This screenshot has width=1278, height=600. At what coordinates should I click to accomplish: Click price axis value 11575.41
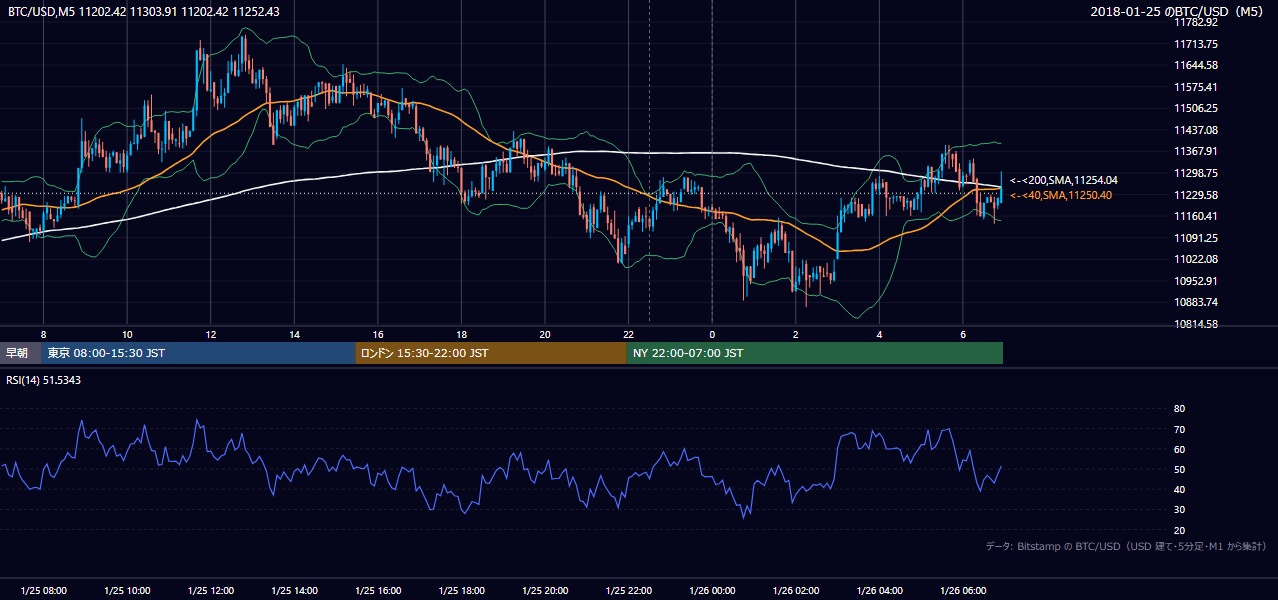coord(1196,87)
